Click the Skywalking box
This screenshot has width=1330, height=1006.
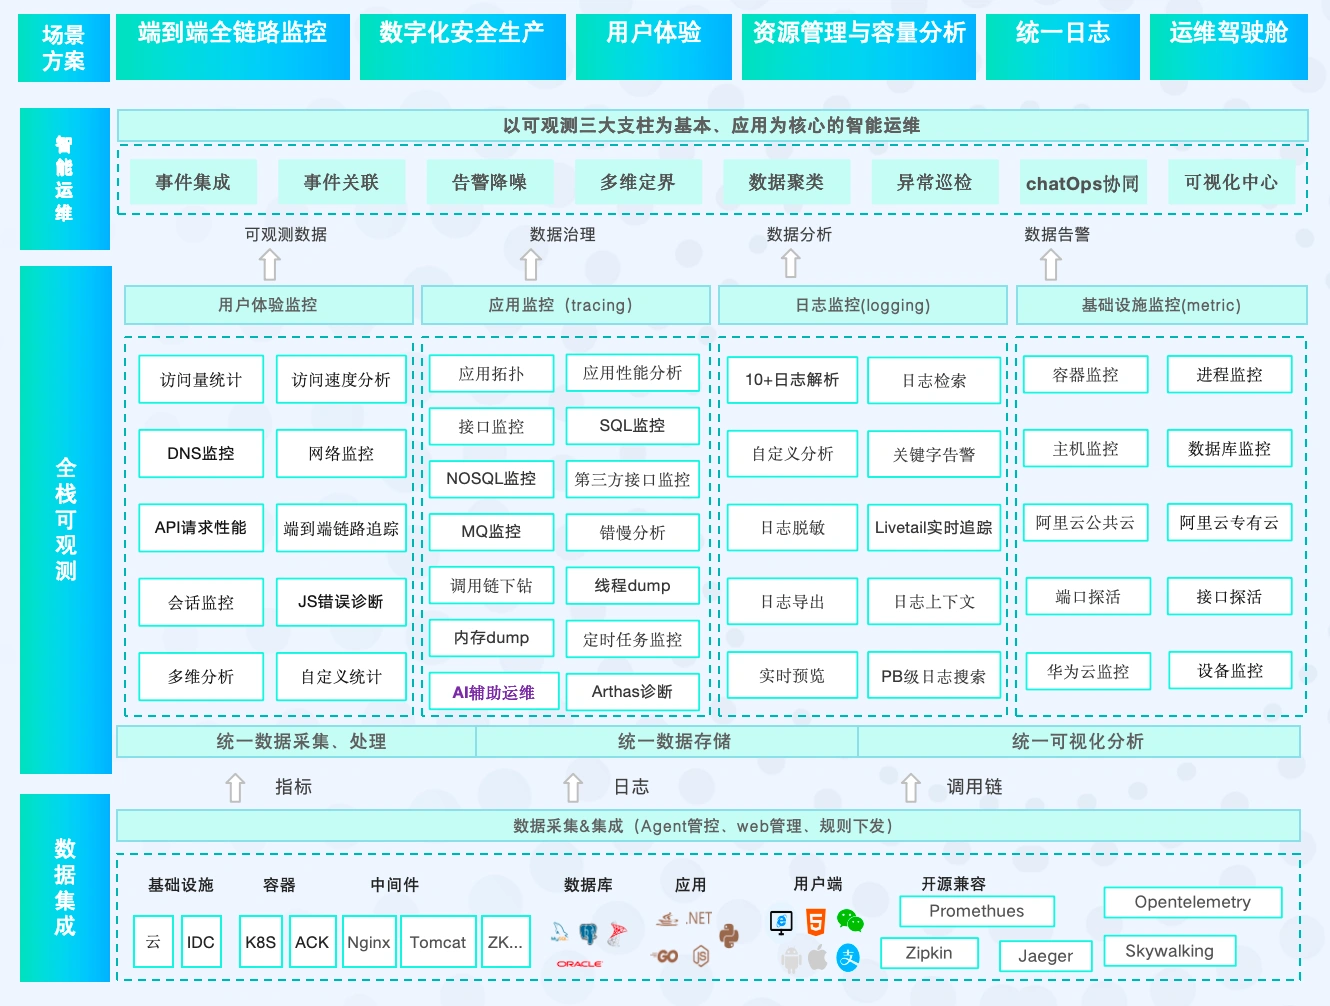pyautogui.click(x=1170, y=951)
